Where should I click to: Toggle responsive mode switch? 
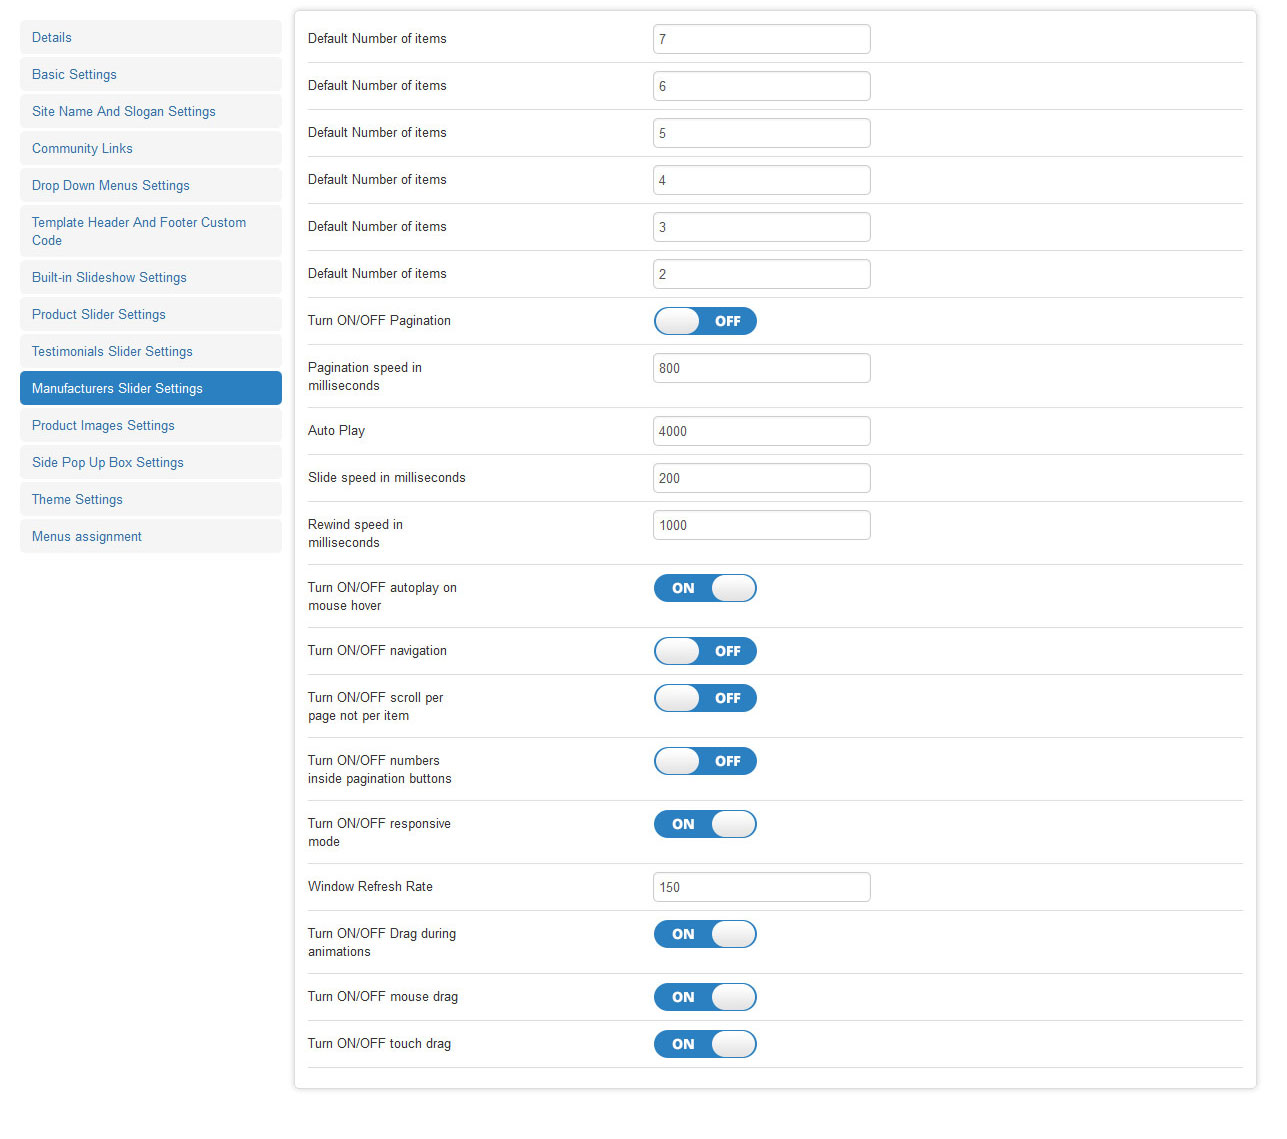(705, 824)
